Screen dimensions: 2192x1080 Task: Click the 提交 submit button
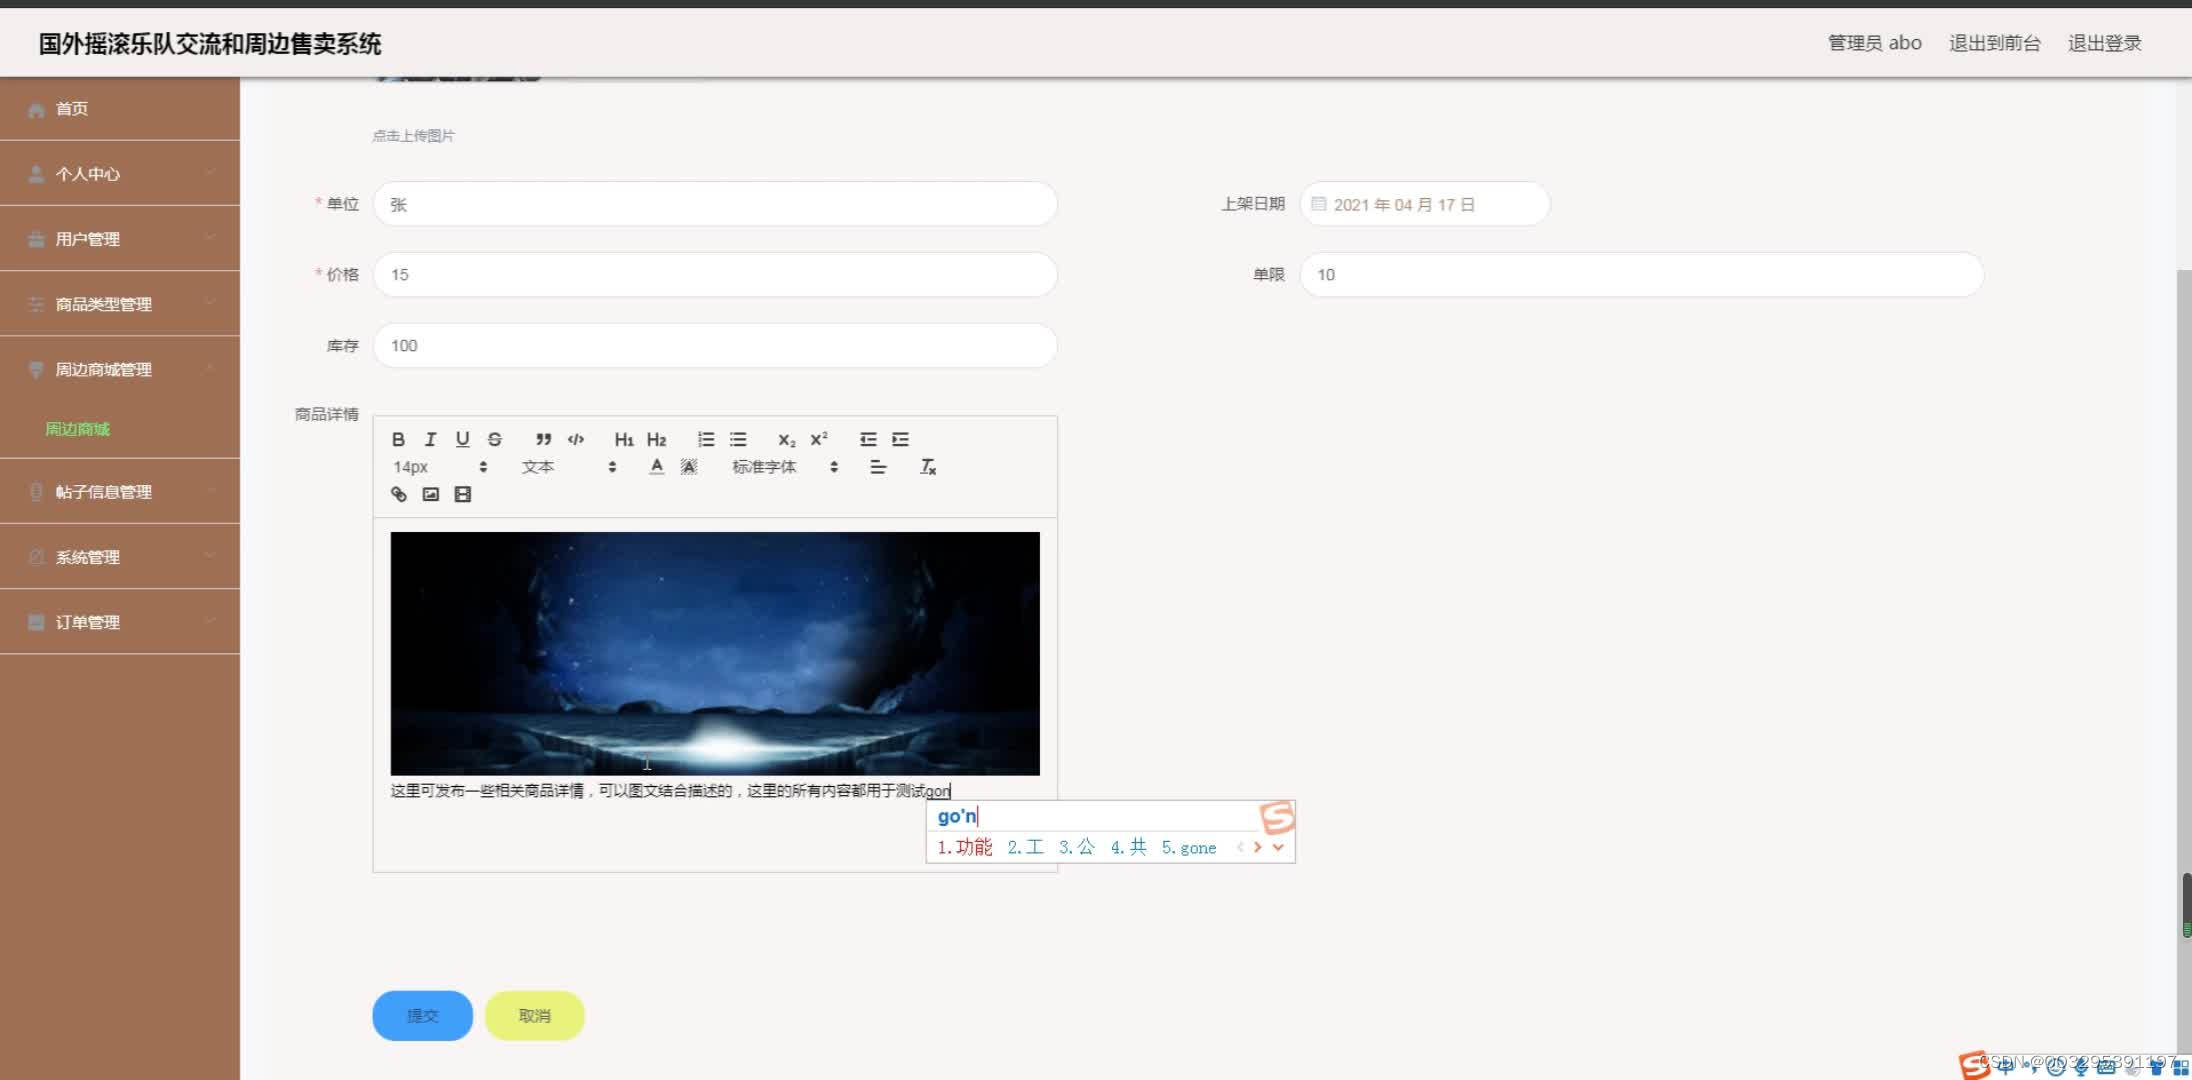pos(422,1016)
